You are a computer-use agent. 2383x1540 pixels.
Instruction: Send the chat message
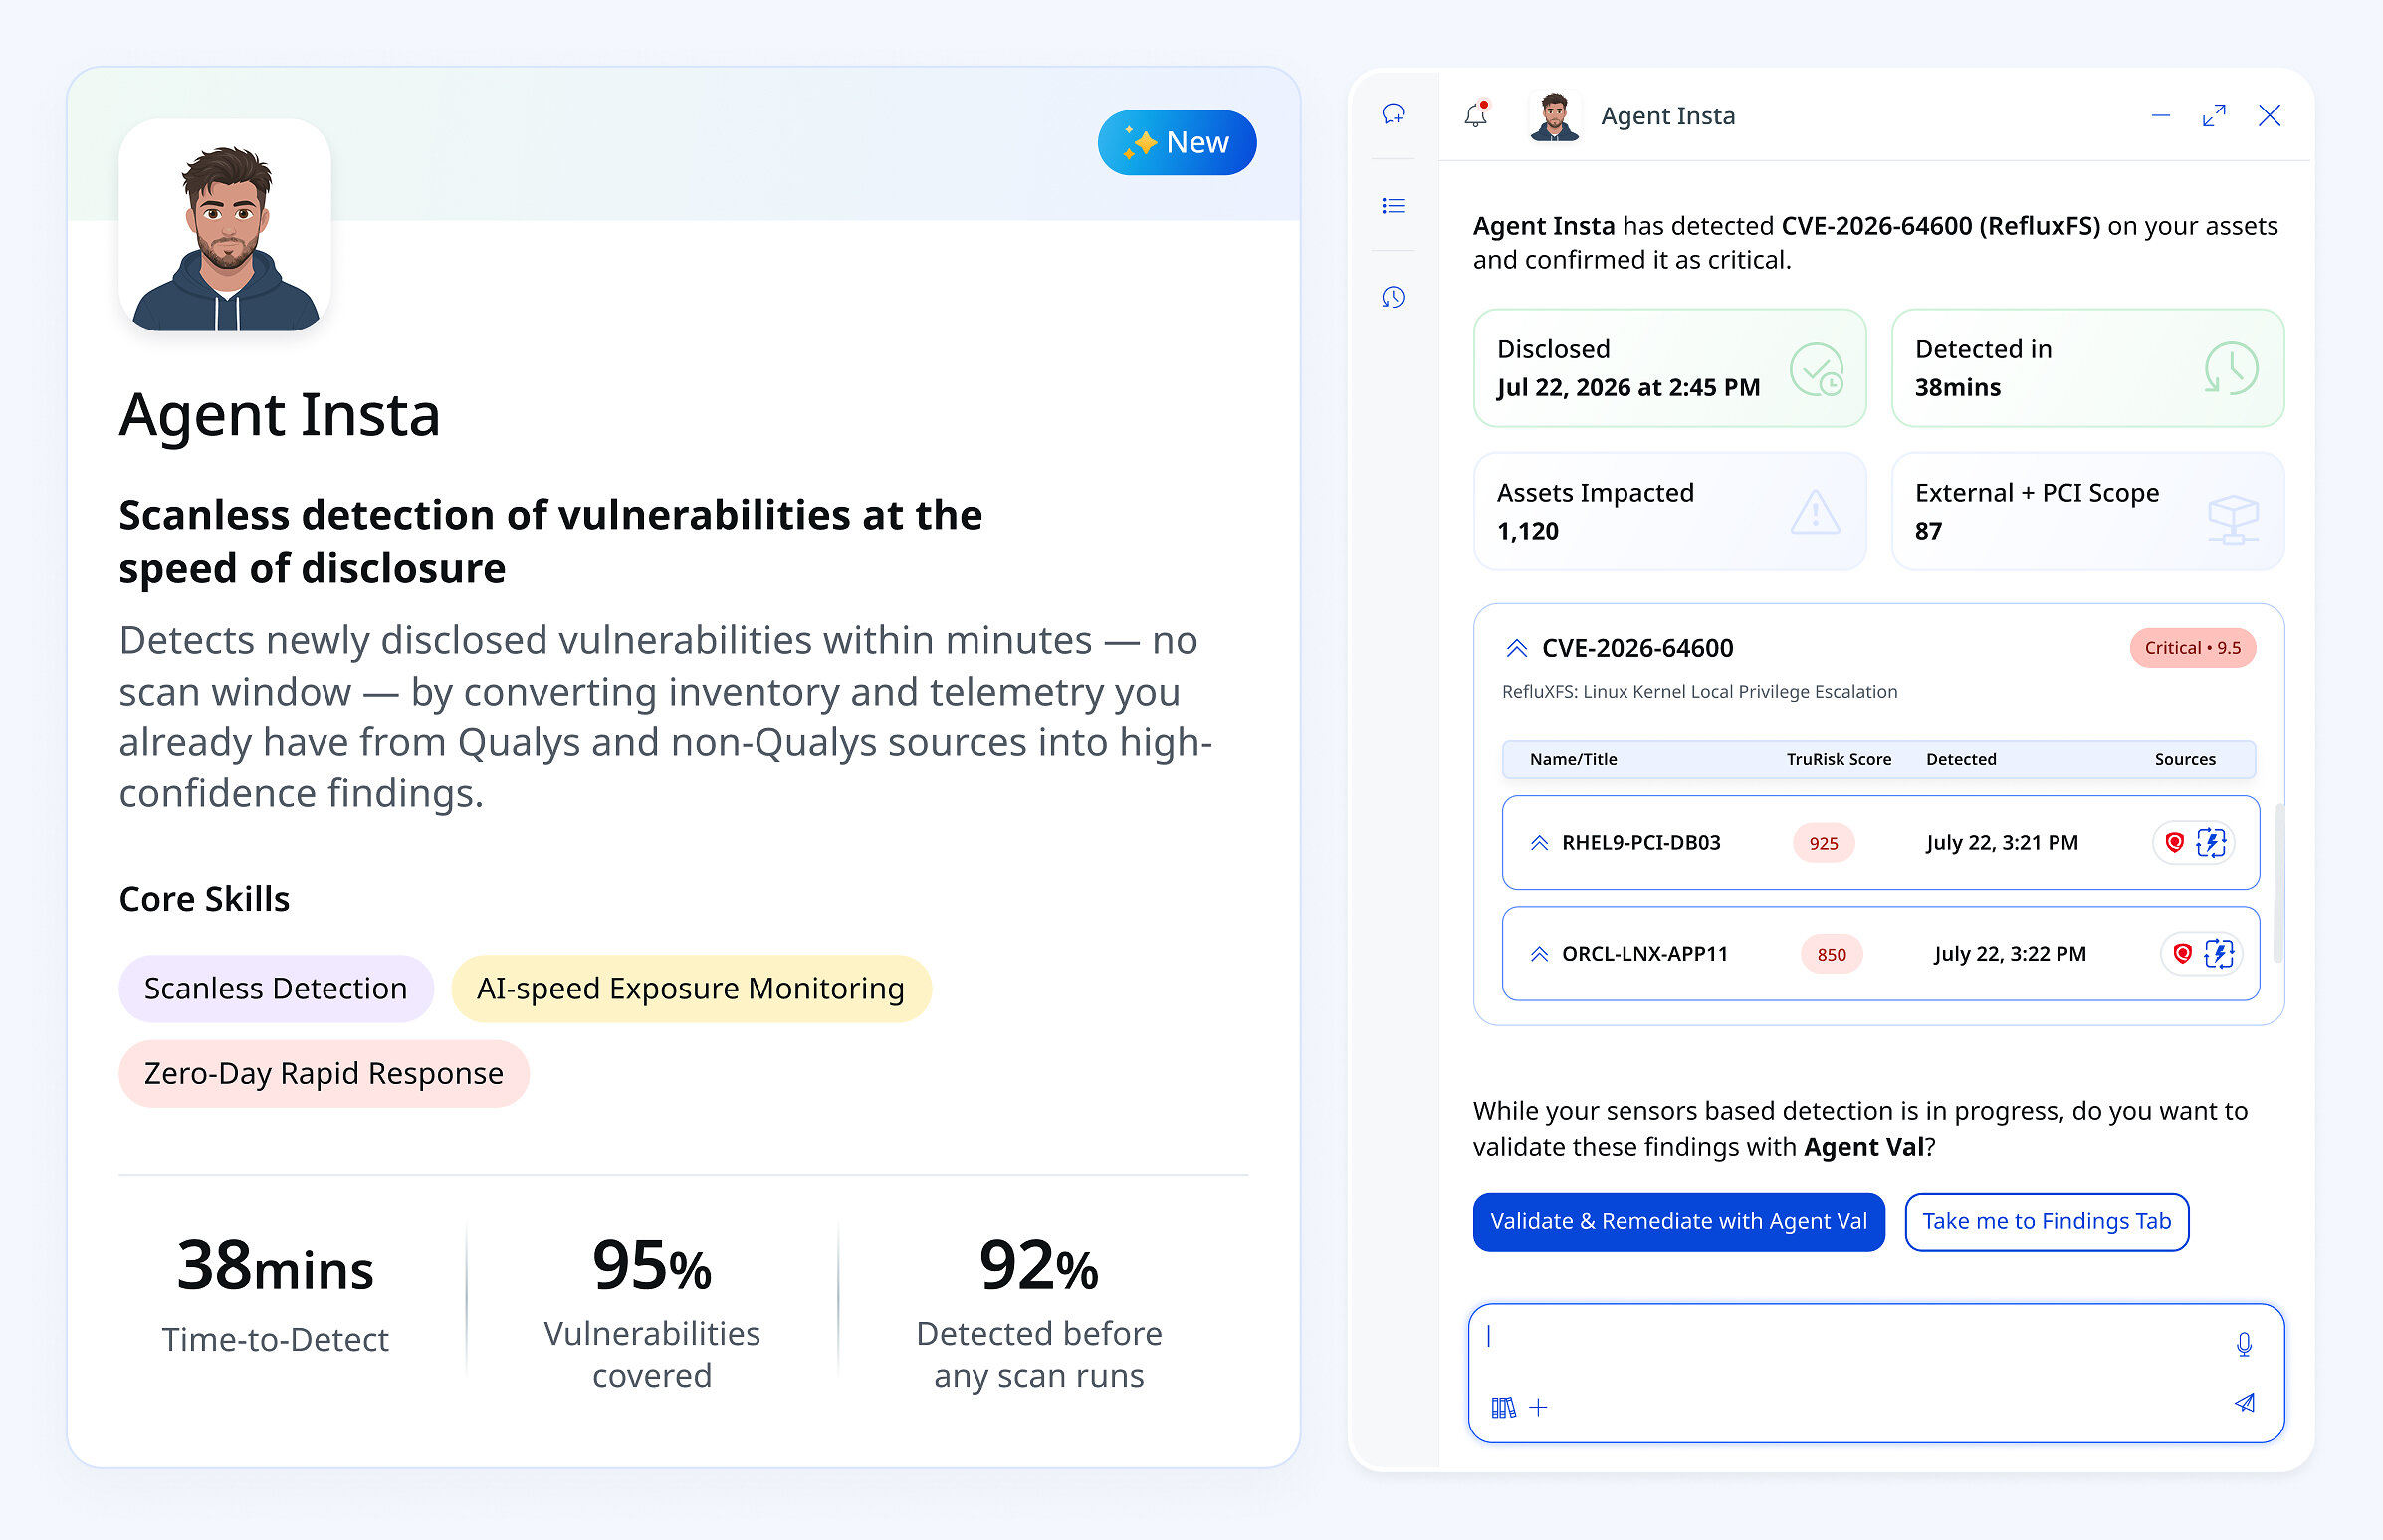click(x=2245, y=1403)
